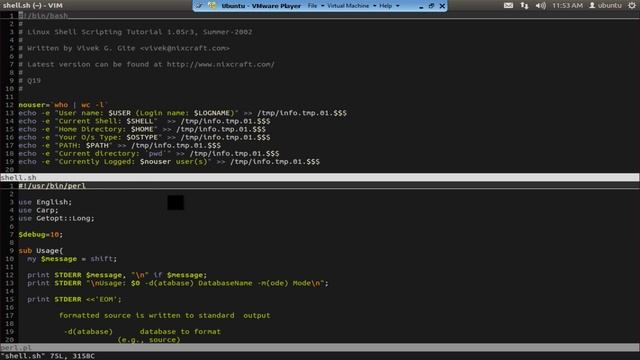Open the VMware Player File menu
This screenshot has height=360, width=640.
click(312, 6)
